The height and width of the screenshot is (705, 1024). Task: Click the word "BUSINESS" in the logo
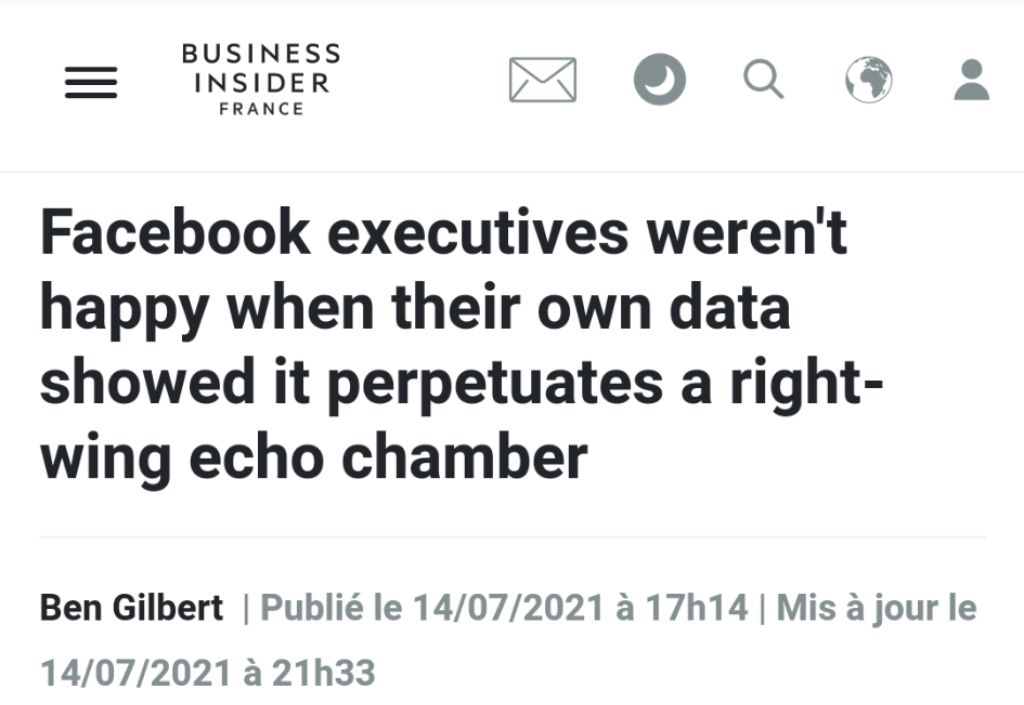(261, 54)
